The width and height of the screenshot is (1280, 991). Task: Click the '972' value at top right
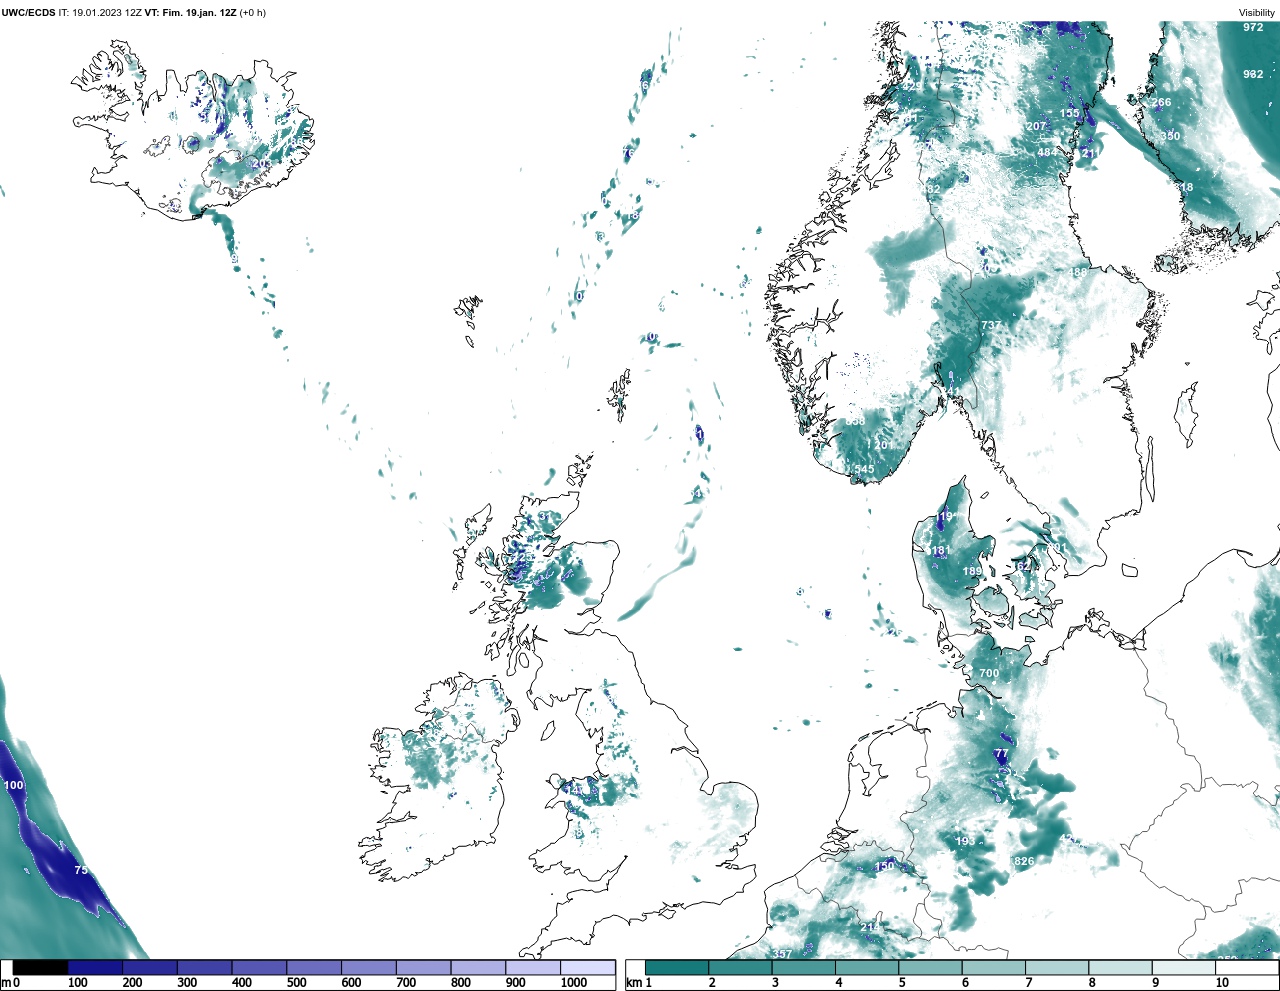1253,27
